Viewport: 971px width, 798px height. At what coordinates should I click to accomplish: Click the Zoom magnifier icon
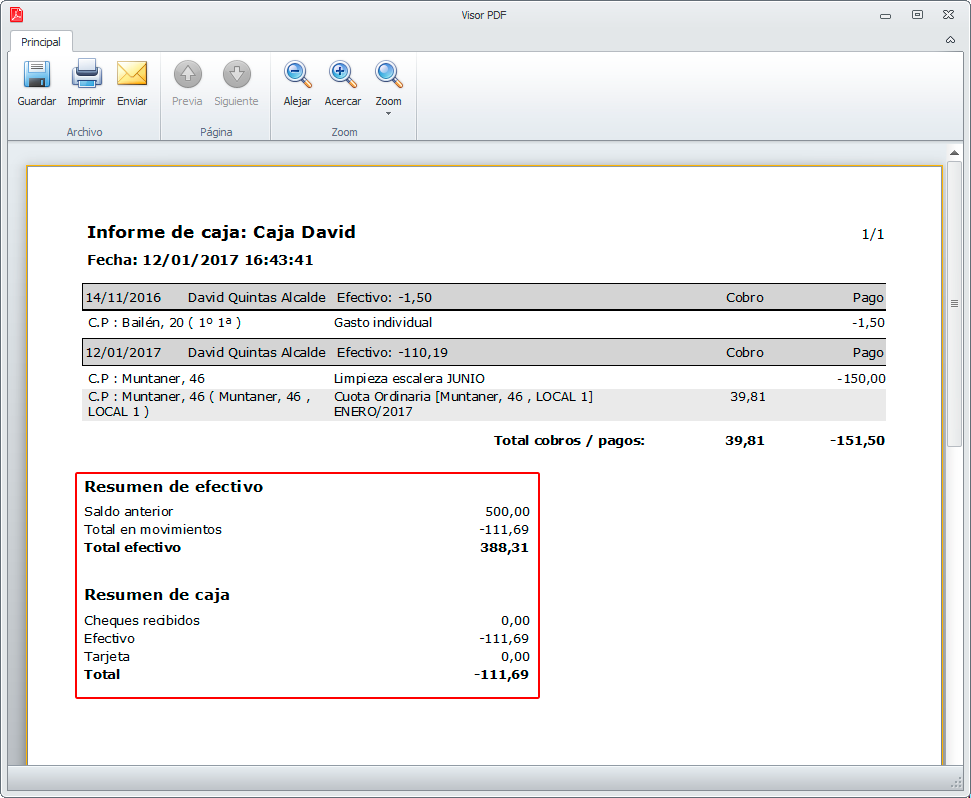[x=388, y=74]
